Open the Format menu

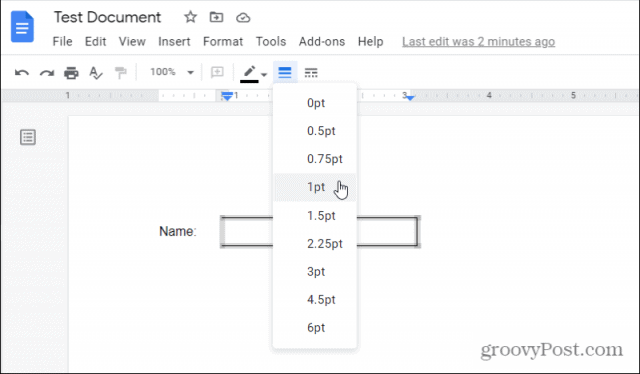tap(223, 42)
